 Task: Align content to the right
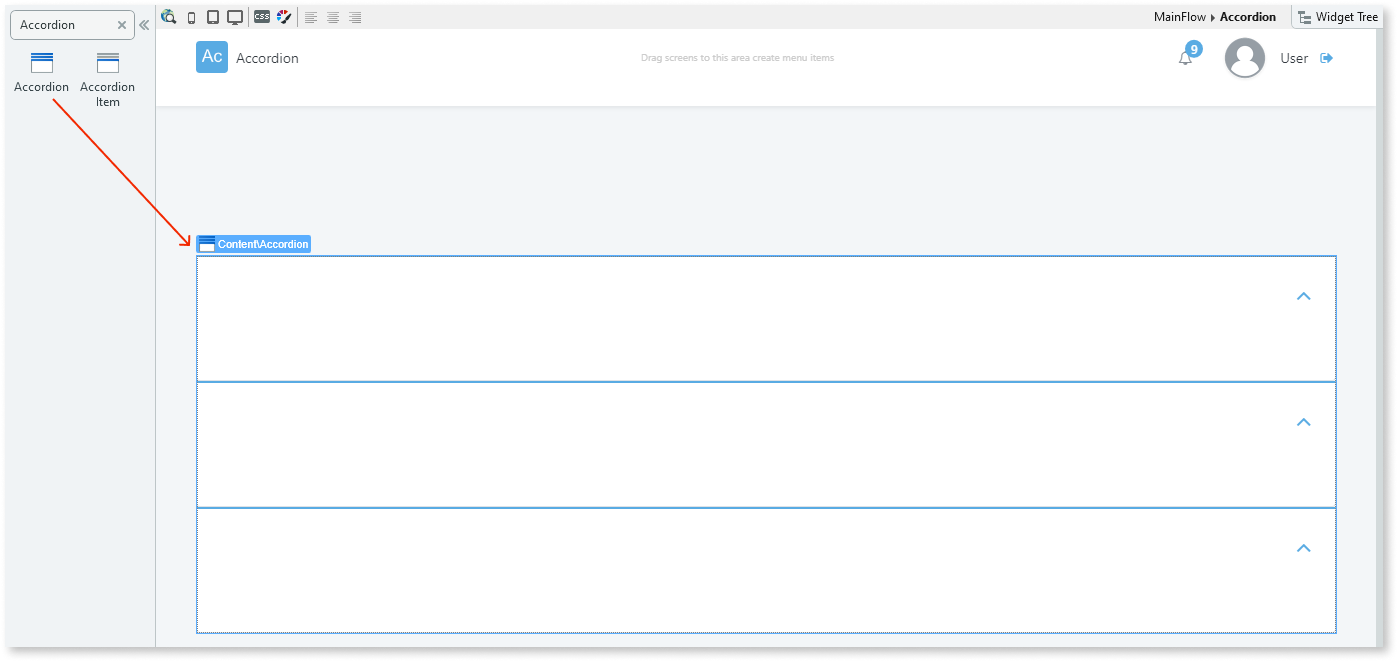tap(355, 18)
